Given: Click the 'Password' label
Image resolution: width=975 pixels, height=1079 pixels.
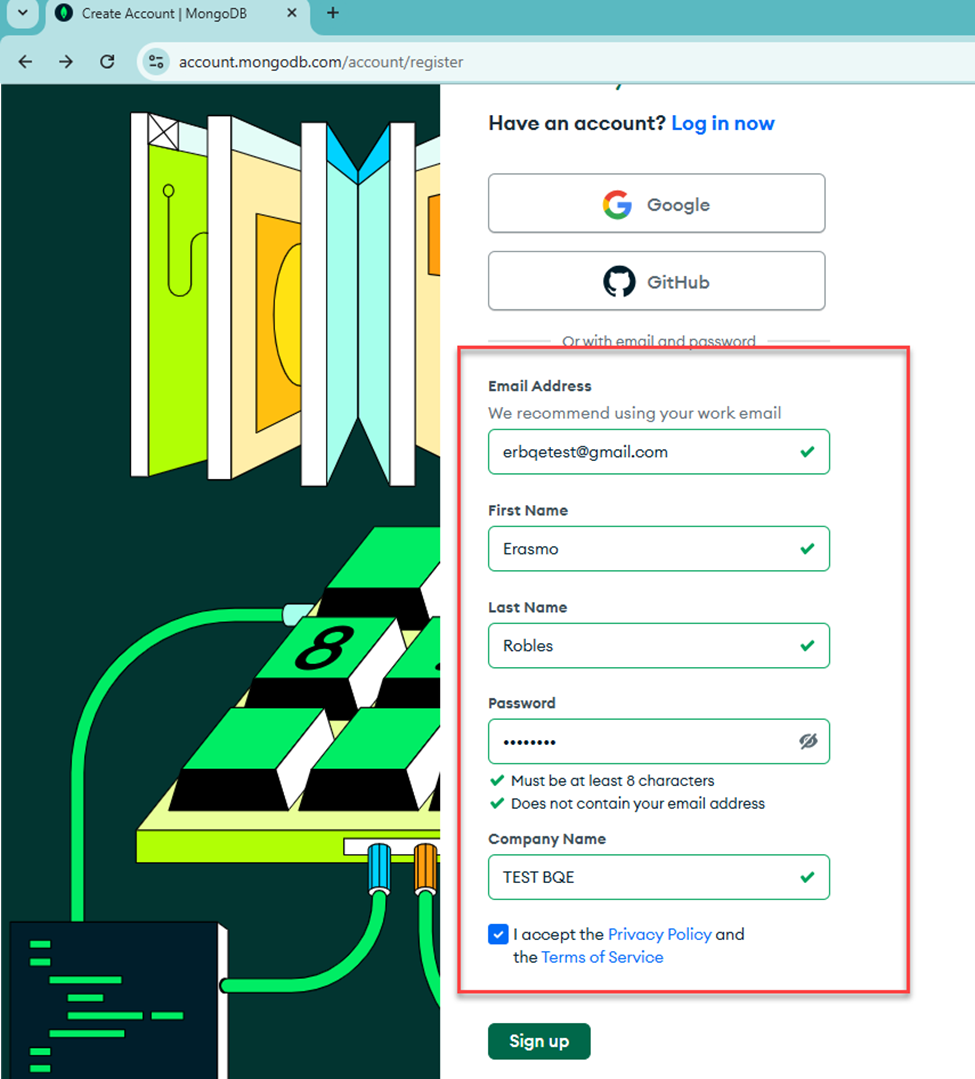Looking at the screenshot, I should click(x=522, y=703).
